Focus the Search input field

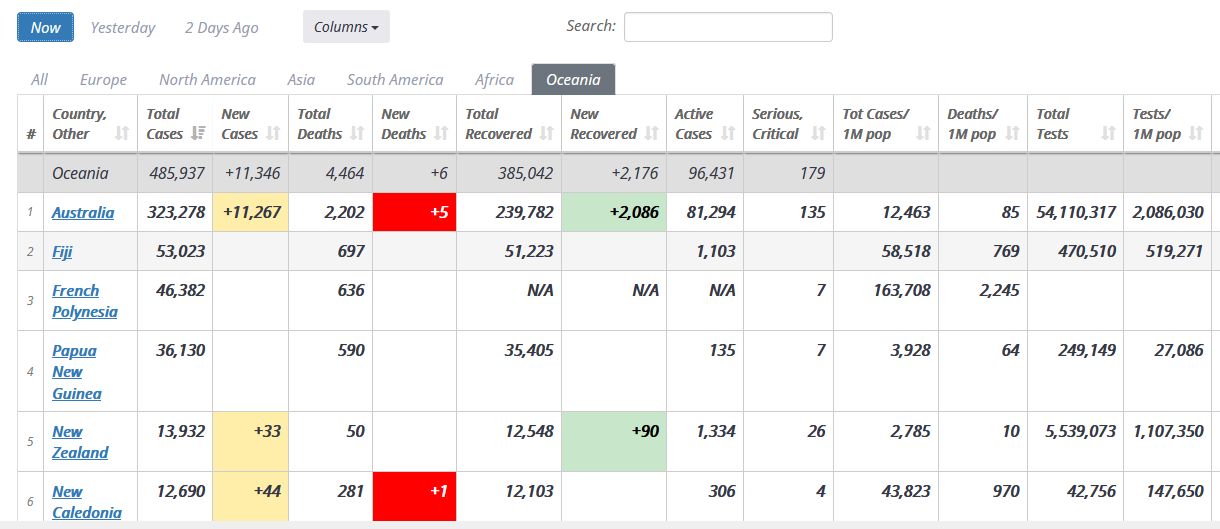click(728, 27)
